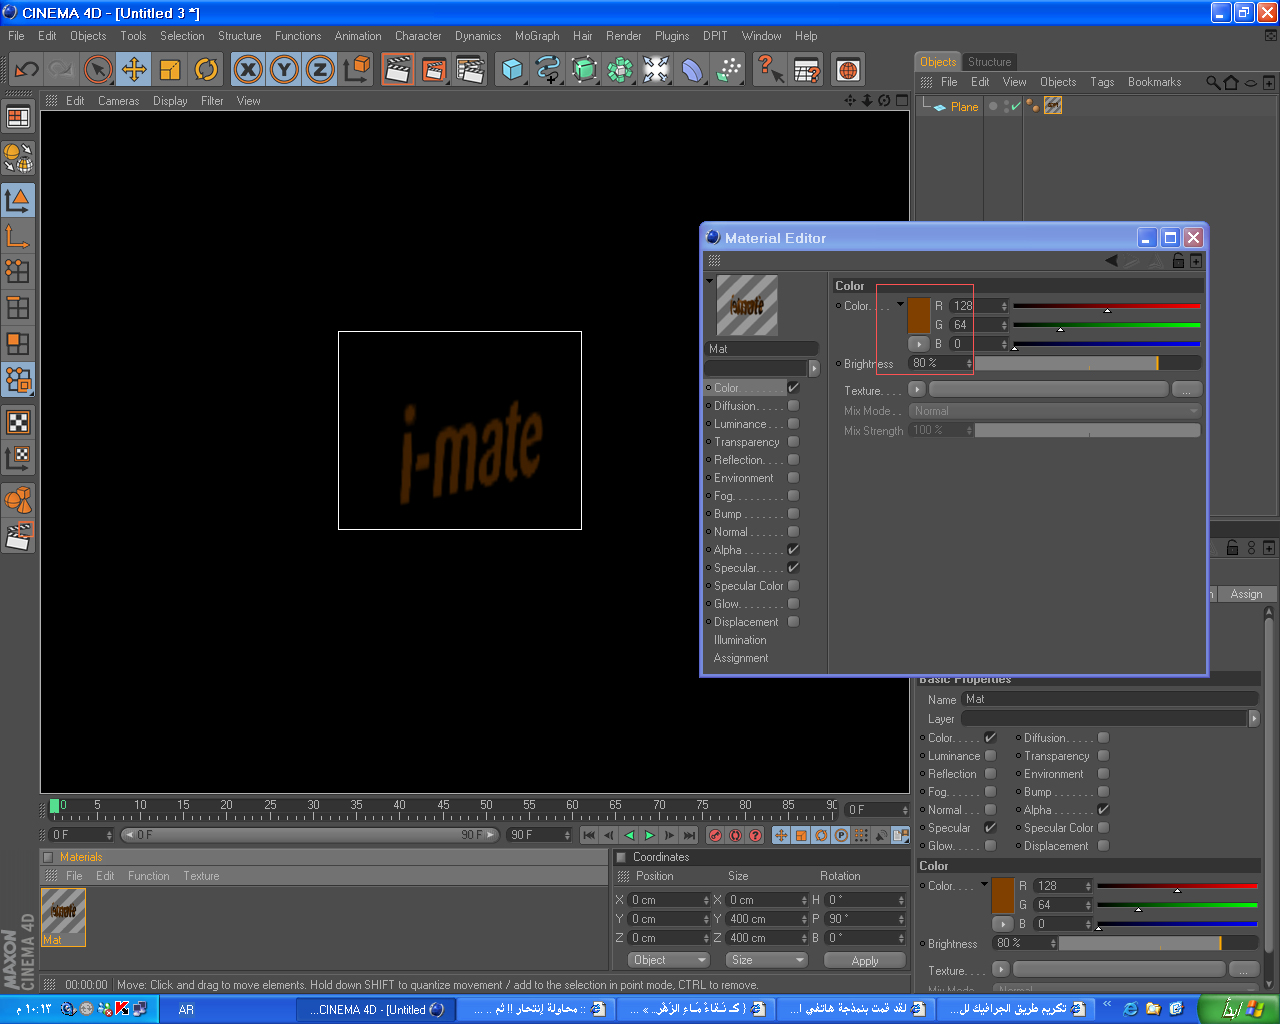Open the Size mode dropdown in Coordinates

click(x=766, y=960)
